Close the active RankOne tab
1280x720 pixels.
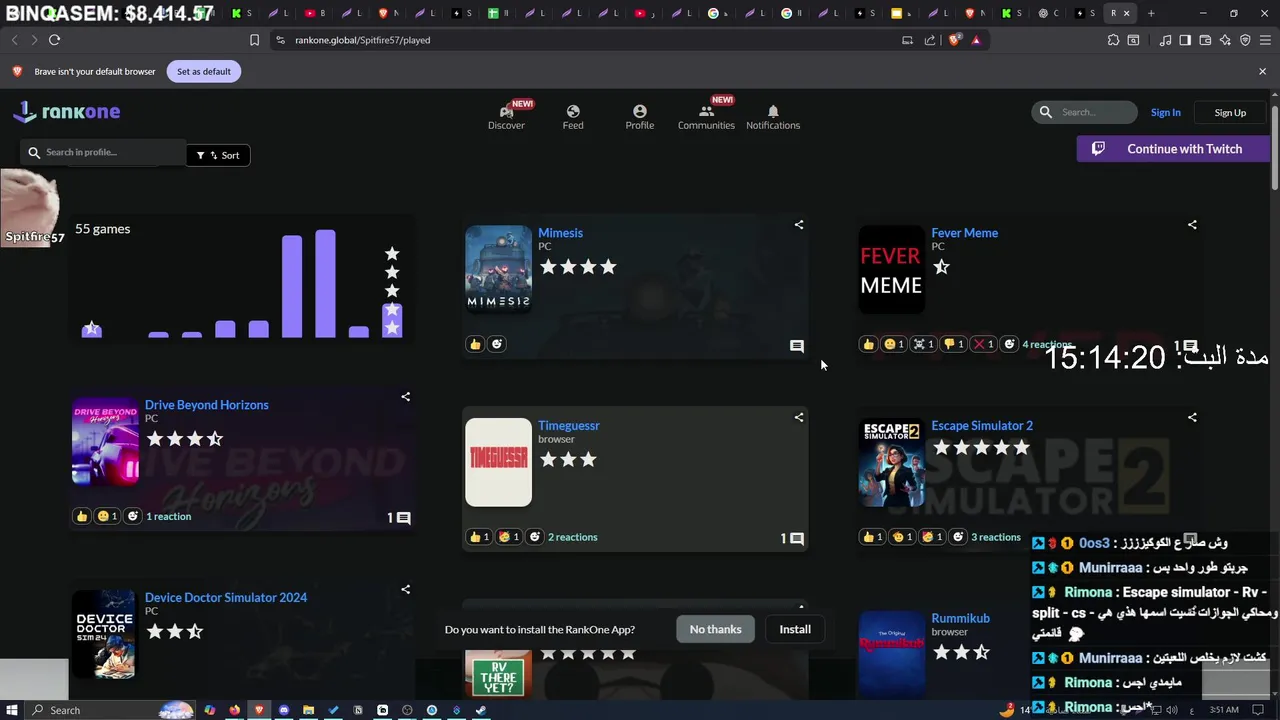(1127, 13)
